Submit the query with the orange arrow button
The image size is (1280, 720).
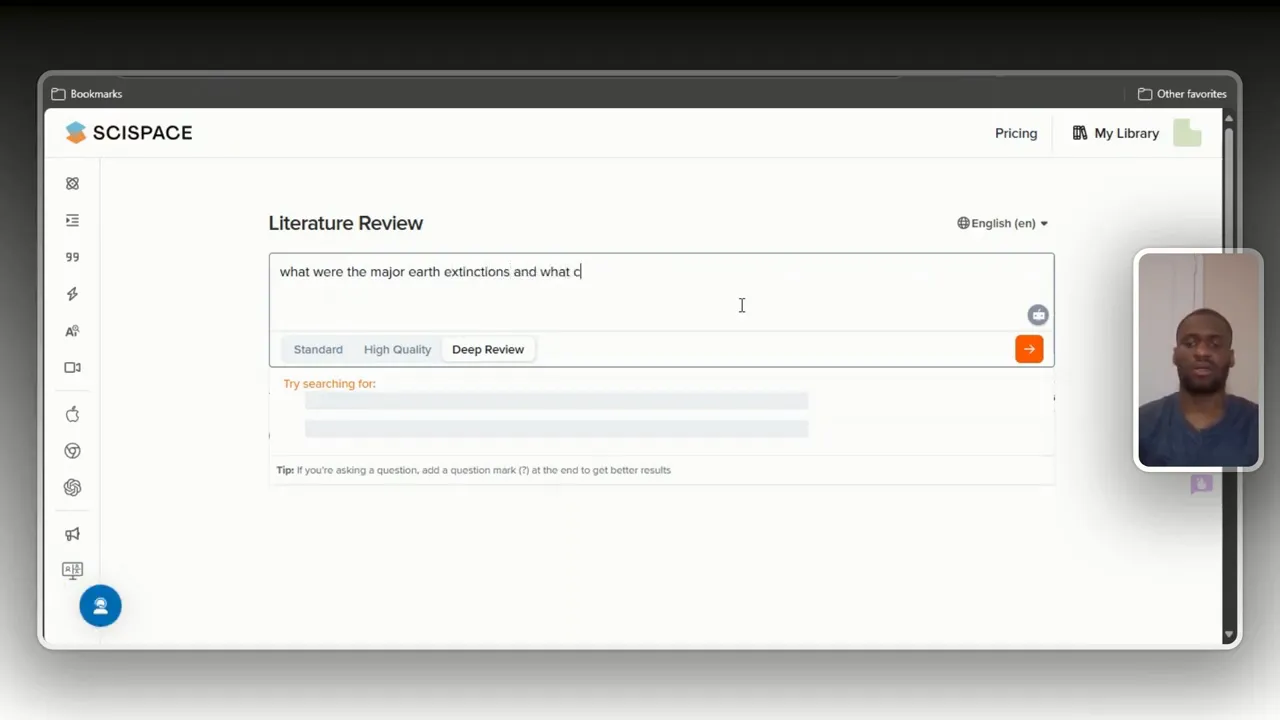tap(1029, 349)
